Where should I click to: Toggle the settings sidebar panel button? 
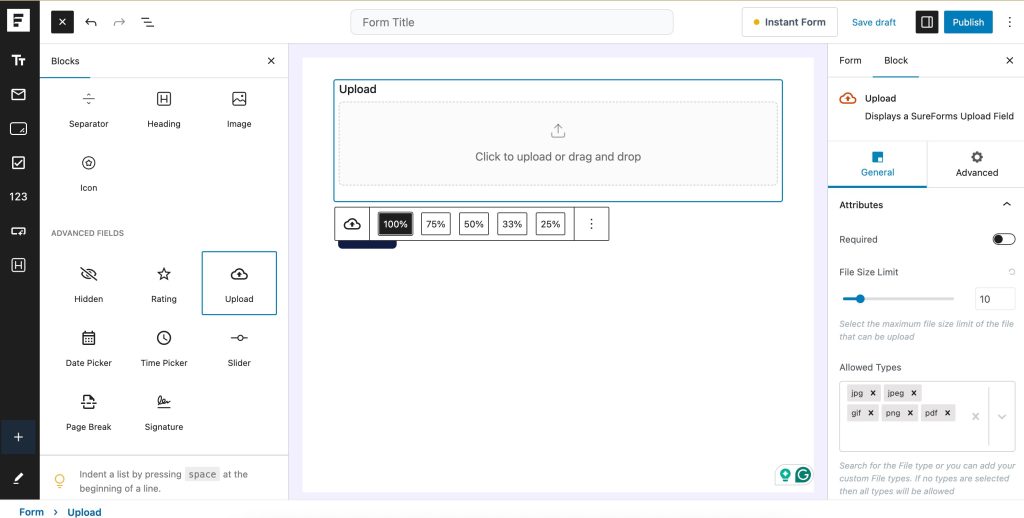point(927,22)
